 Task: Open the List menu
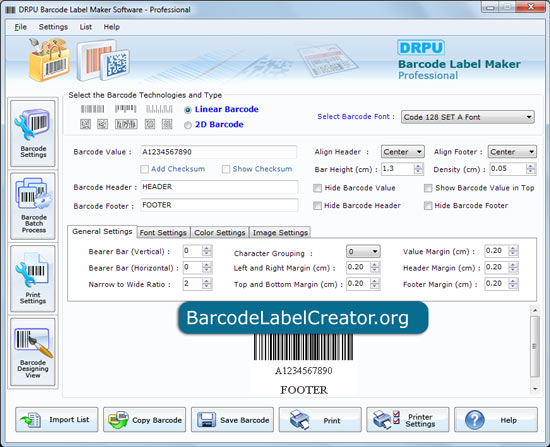(86, 27)
